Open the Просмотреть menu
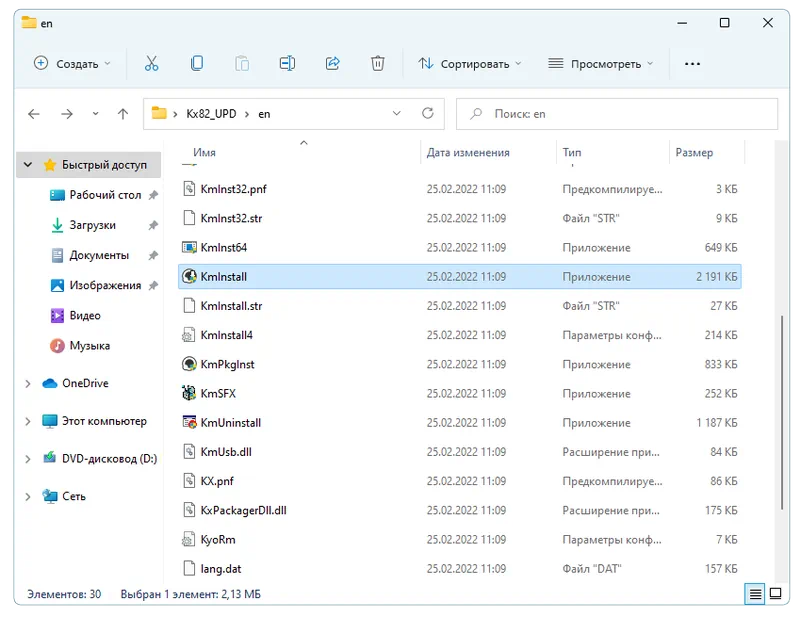This screenshot has width=800, height=617. coord(601,63)
